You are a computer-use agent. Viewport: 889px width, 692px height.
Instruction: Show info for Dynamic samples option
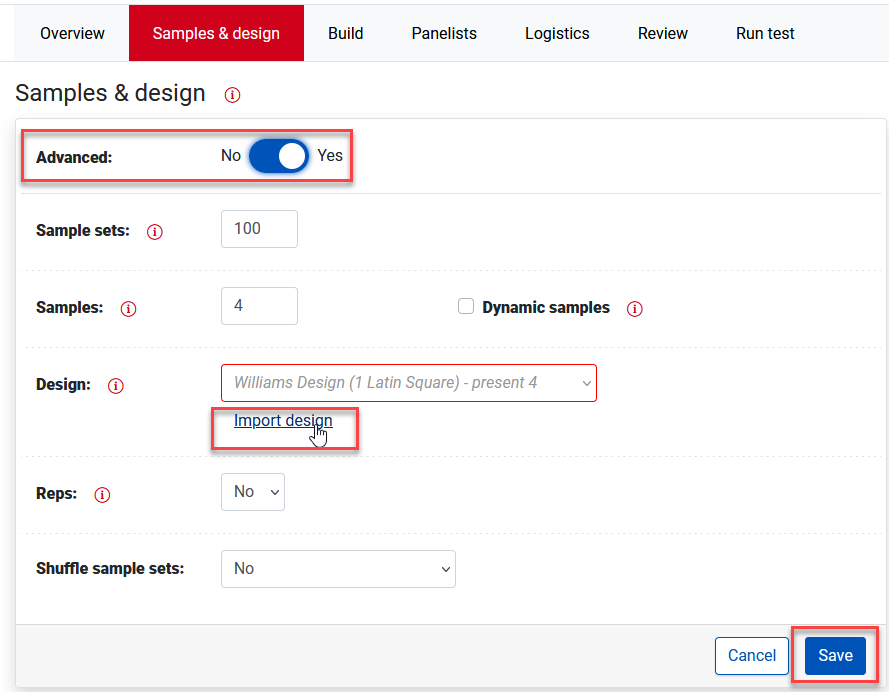tap(634, 309)
